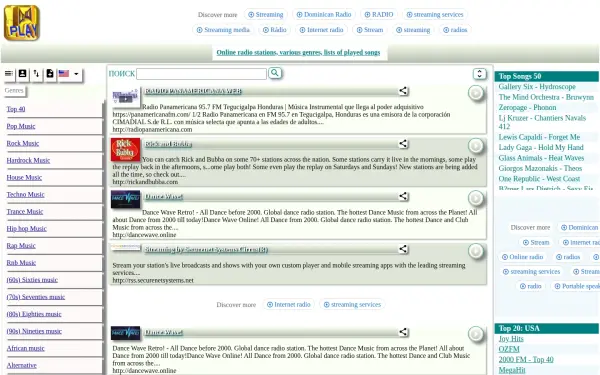Click Internet radio chip below the Securenet station
The height and width of the screenshot is (375, 600).
click(x=289, y=305)
